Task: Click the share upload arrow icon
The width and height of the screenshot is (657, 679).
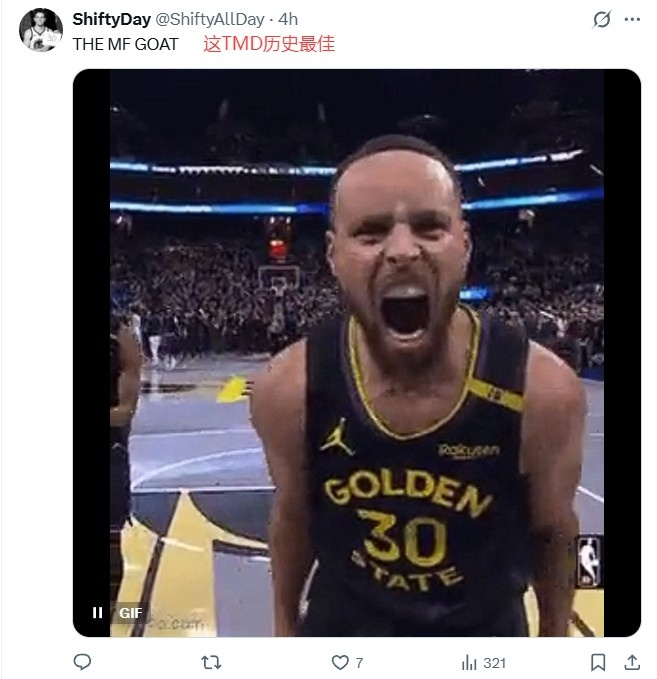Action: pyautogui.click(x=631, y=662)
